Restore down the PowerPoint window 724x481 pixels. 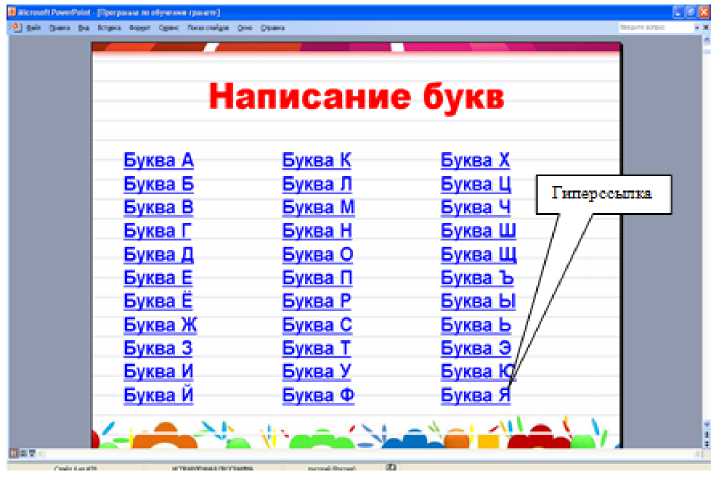[691, 12]
